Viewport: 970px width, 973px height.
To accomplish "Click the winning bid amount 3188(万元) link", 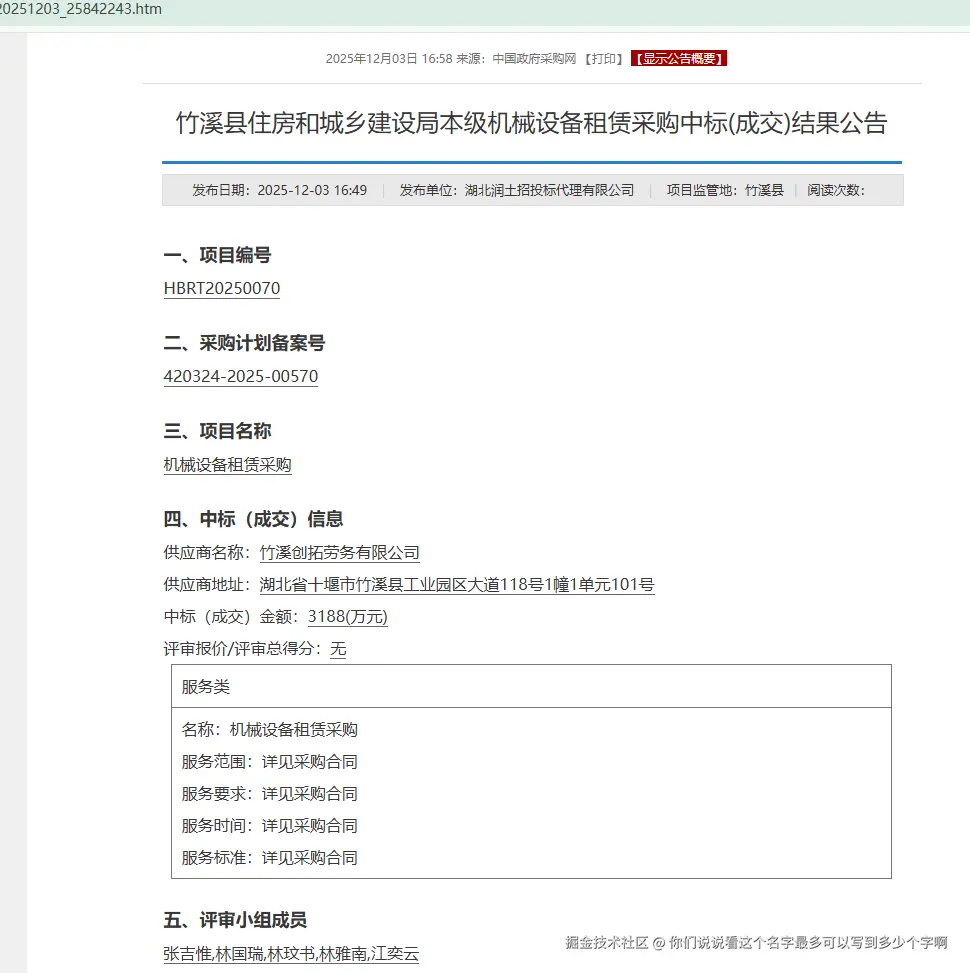I will (347, 617).
